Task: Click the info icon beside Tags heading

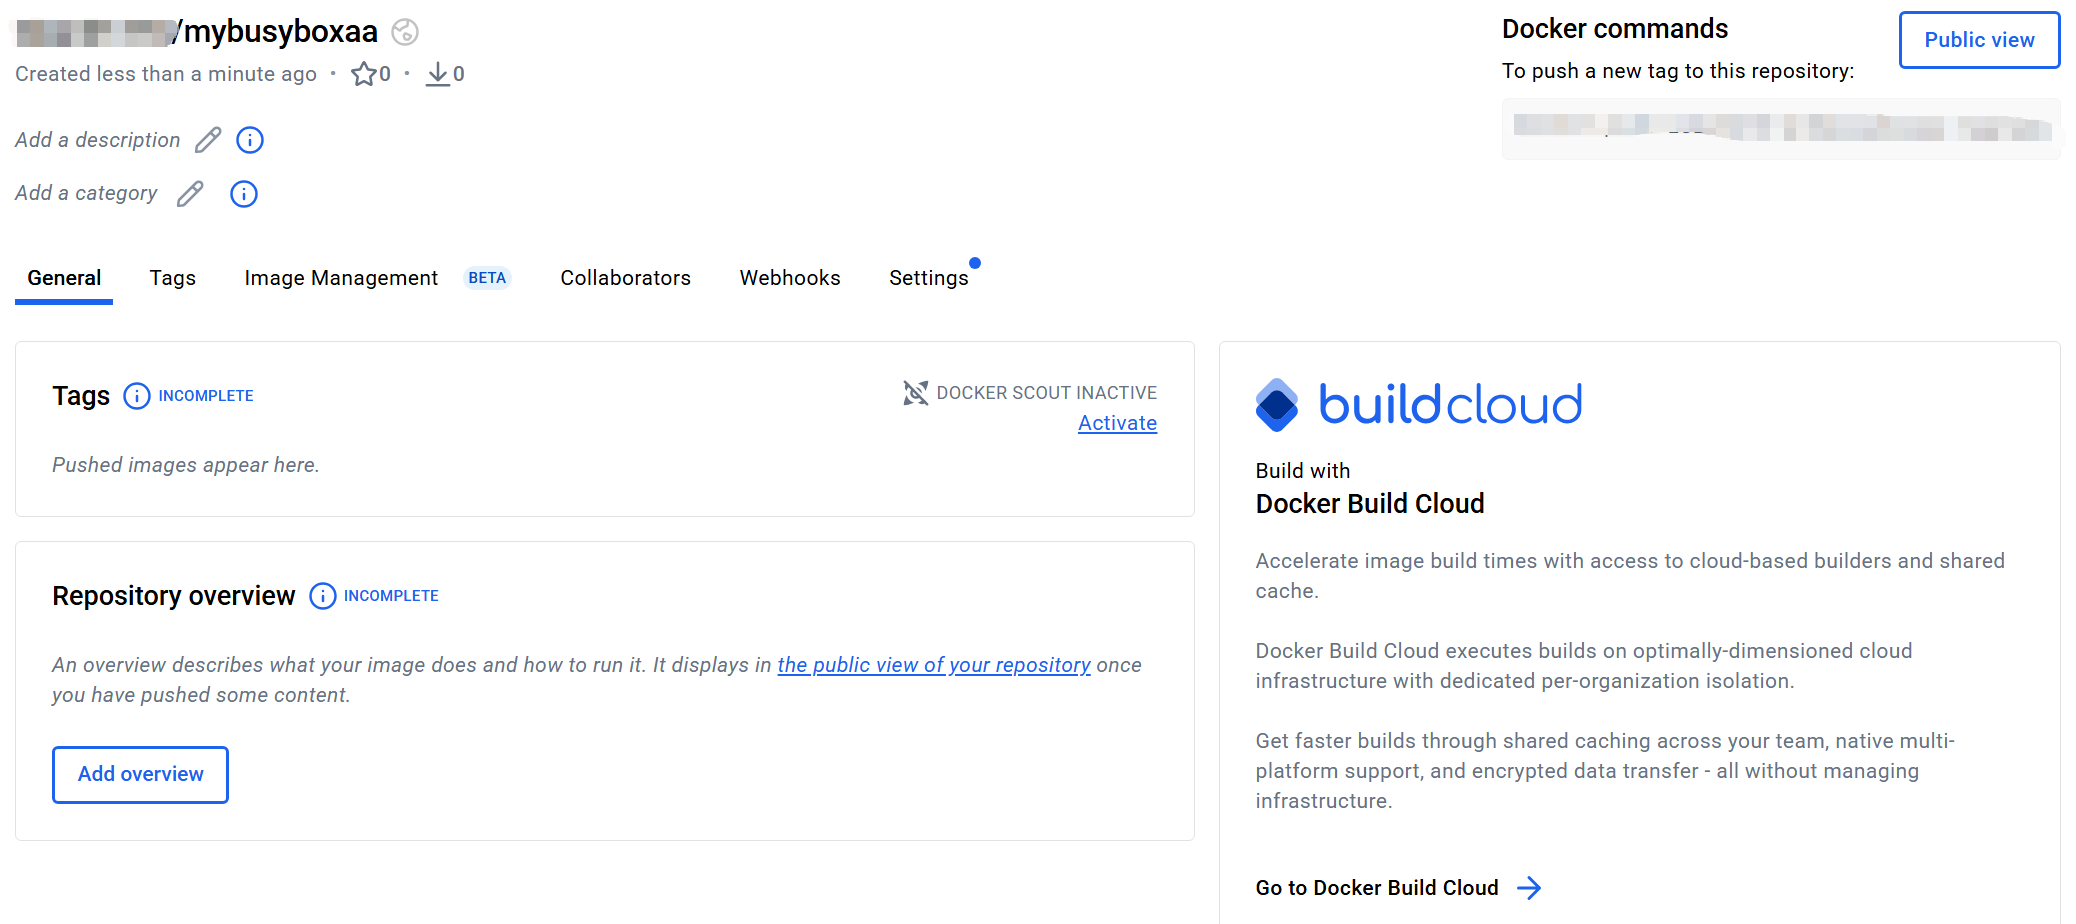Action: 137,396
